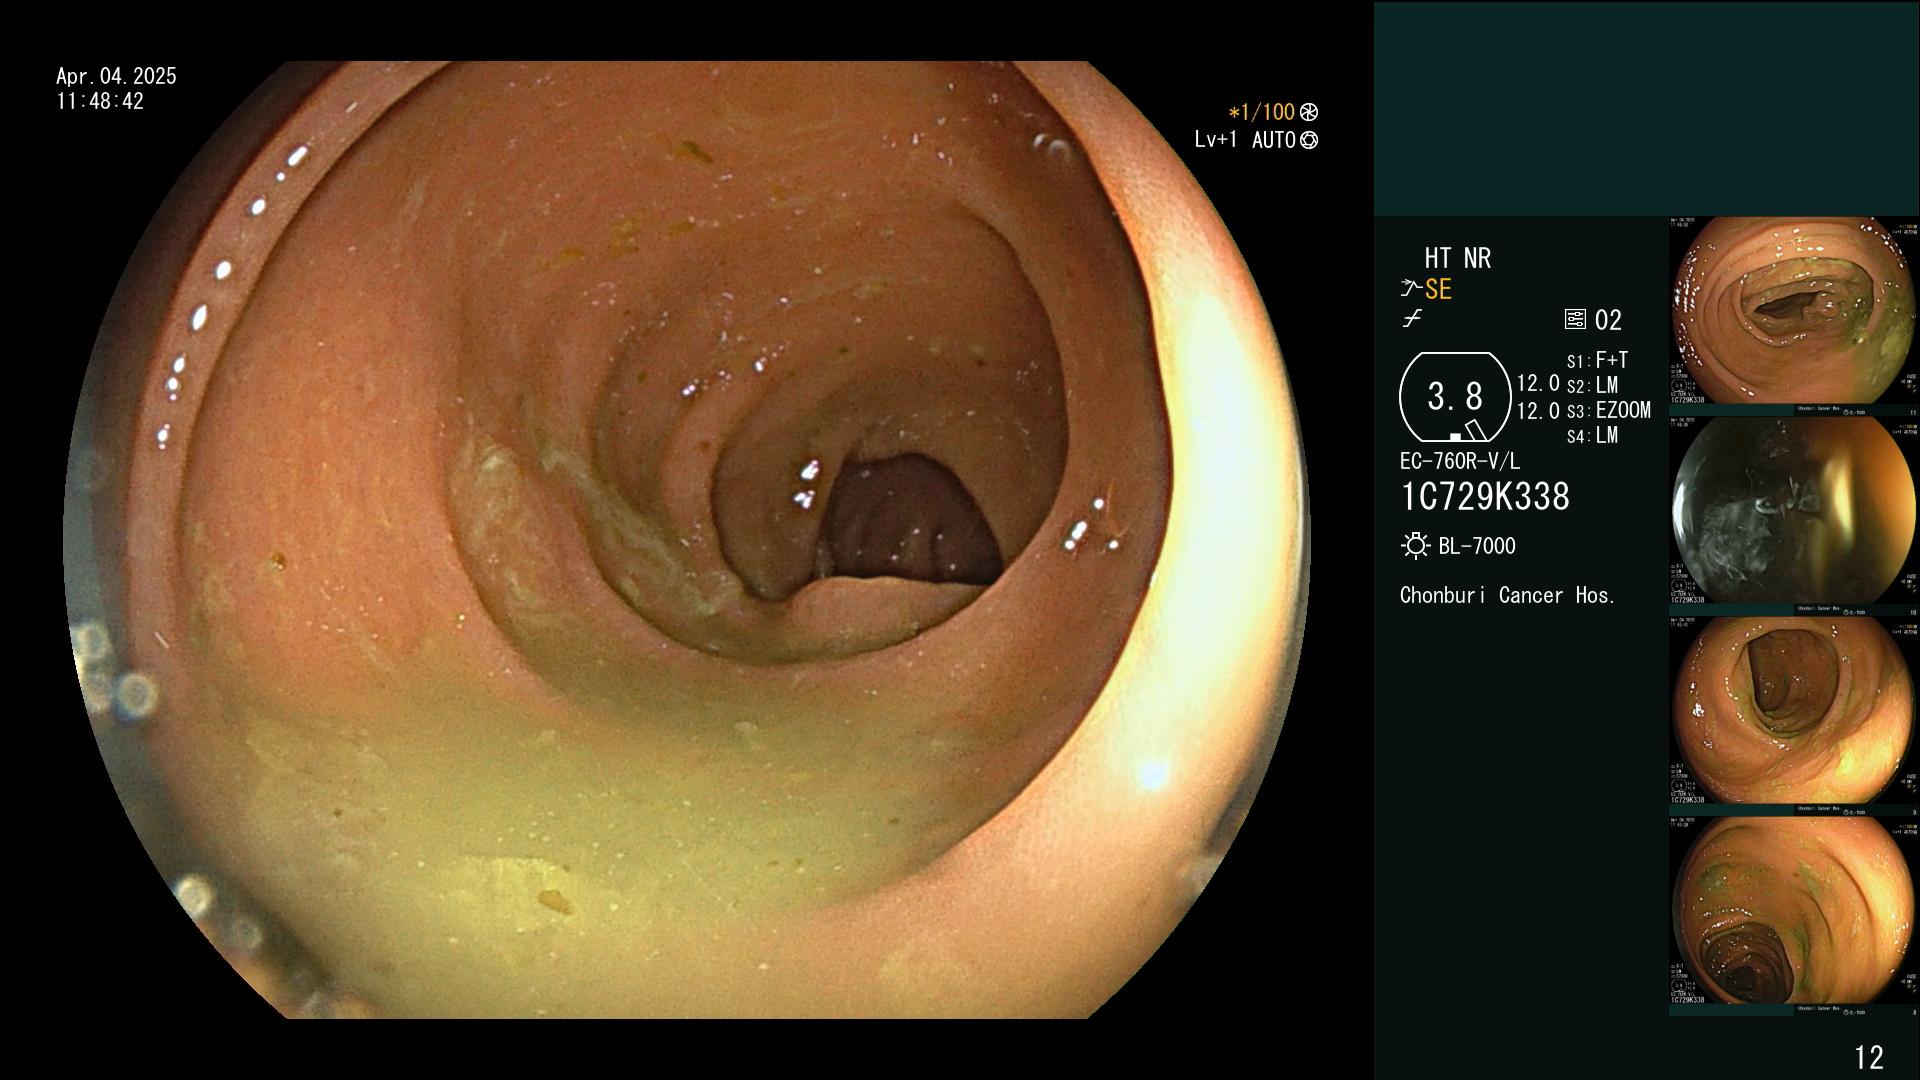Viewport: 1920px width, 1080px height.
Task: Click the HT NR status text
Action: pyautogui.click(x=1457, y=259)
